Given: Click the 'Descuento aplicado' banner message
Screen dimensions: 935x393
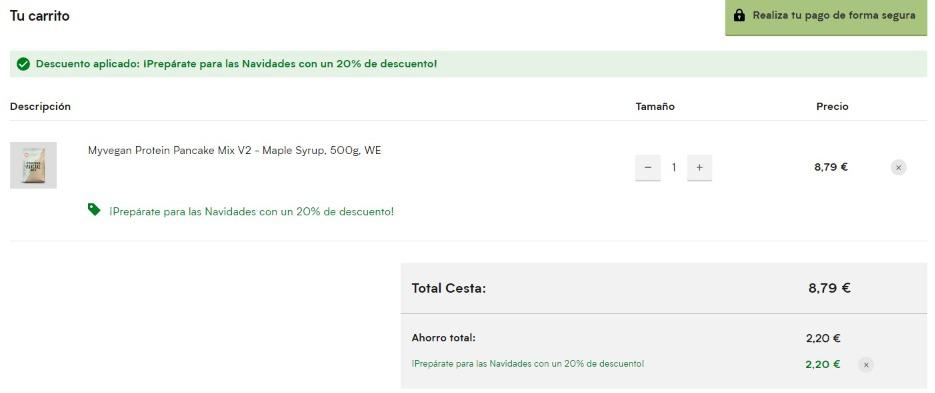Looking at the screenshot, I should (236, 64).
